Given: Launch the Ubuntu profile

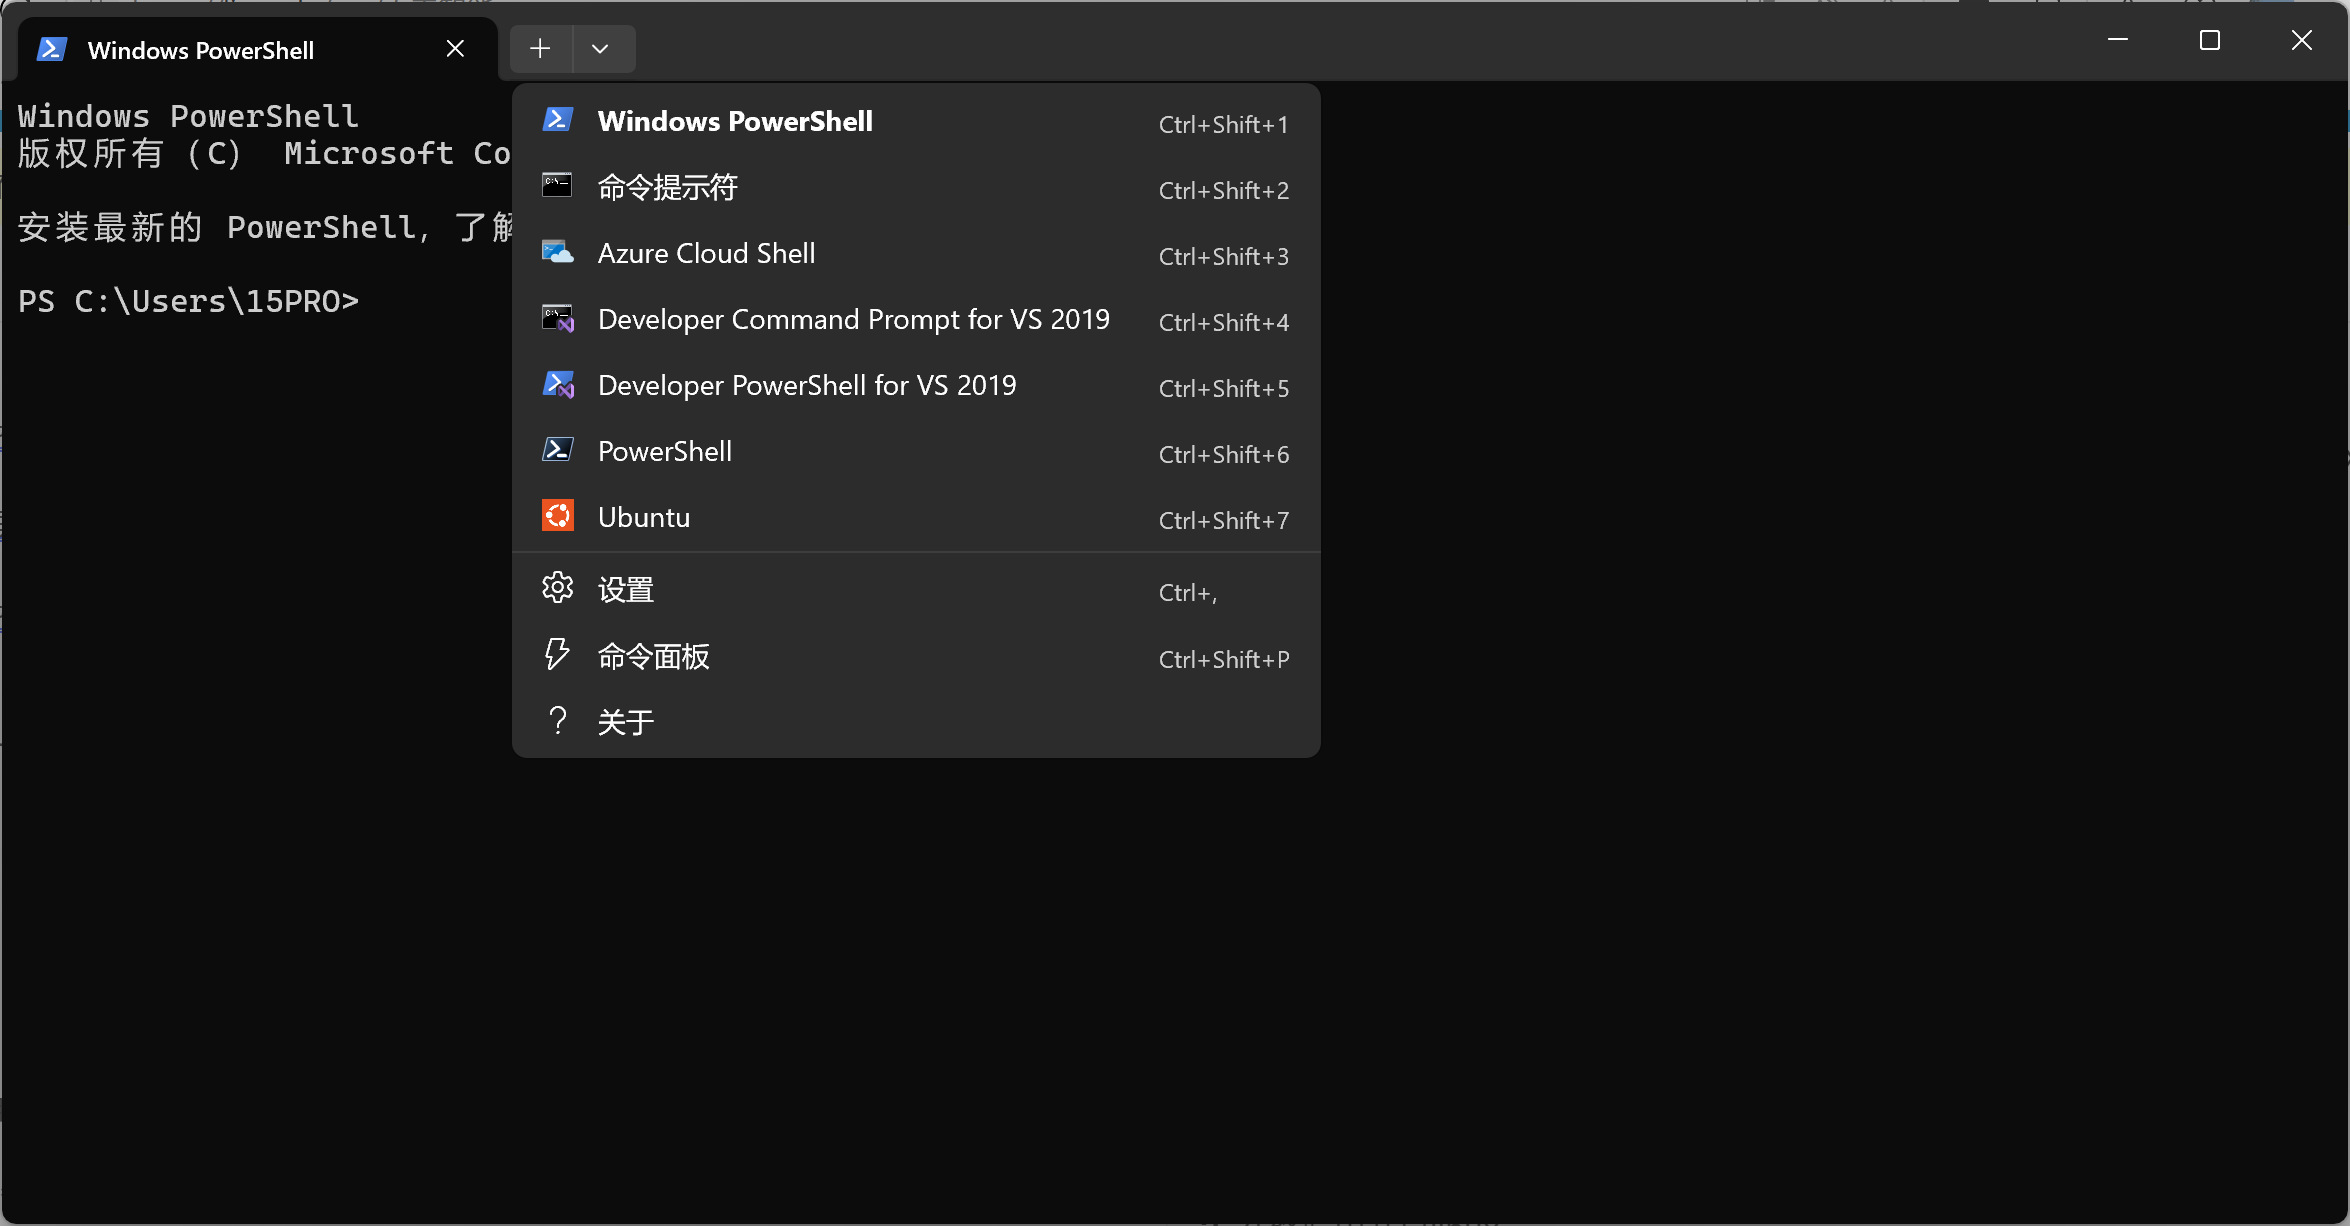Looking at the screenshot, I should (916, 517).
